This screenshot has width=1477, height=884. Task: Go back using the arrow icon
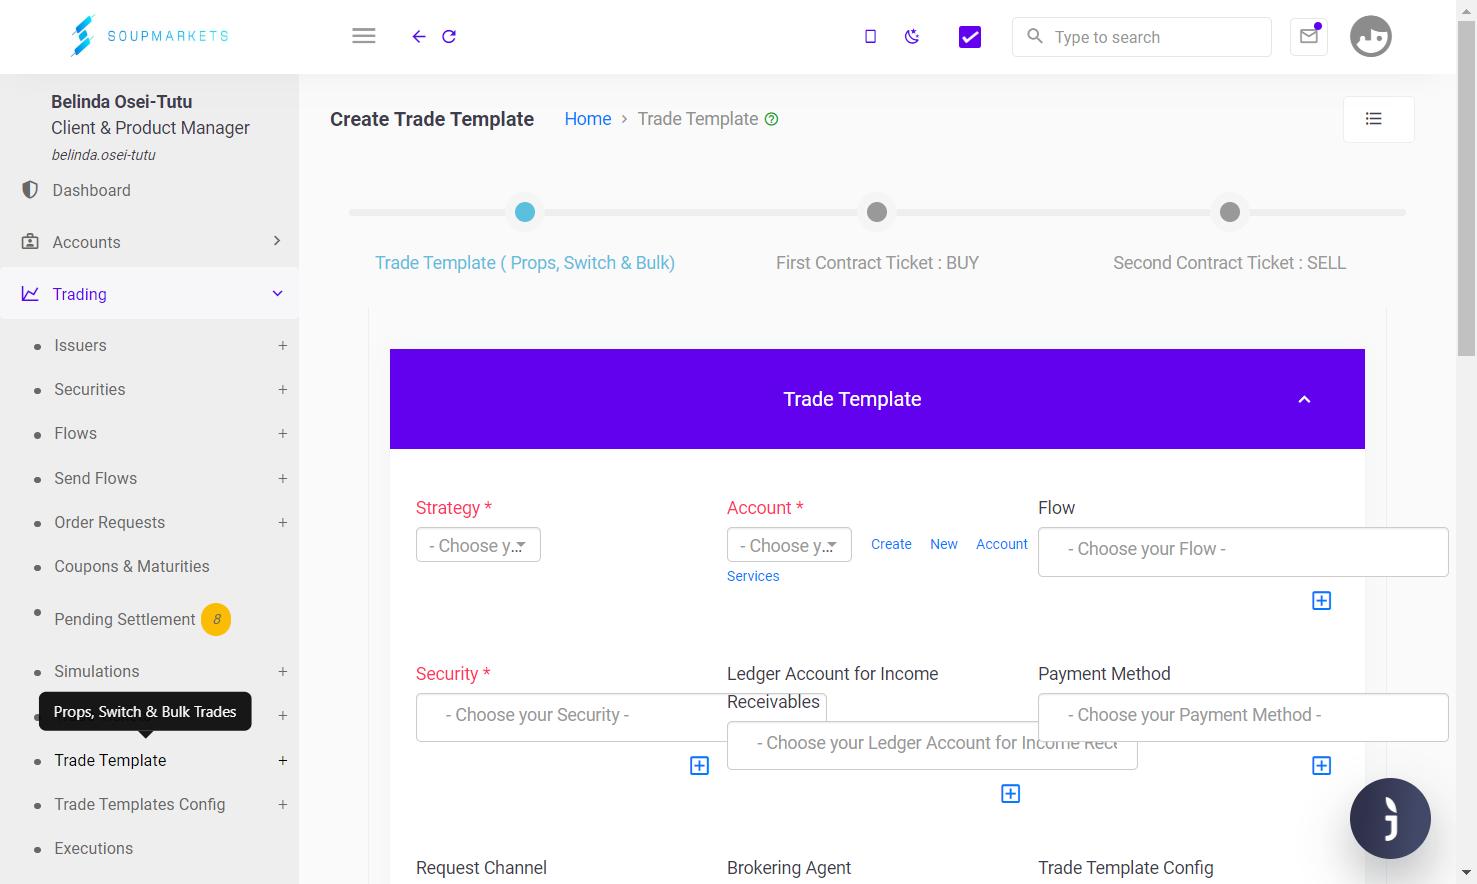point(419,36)
